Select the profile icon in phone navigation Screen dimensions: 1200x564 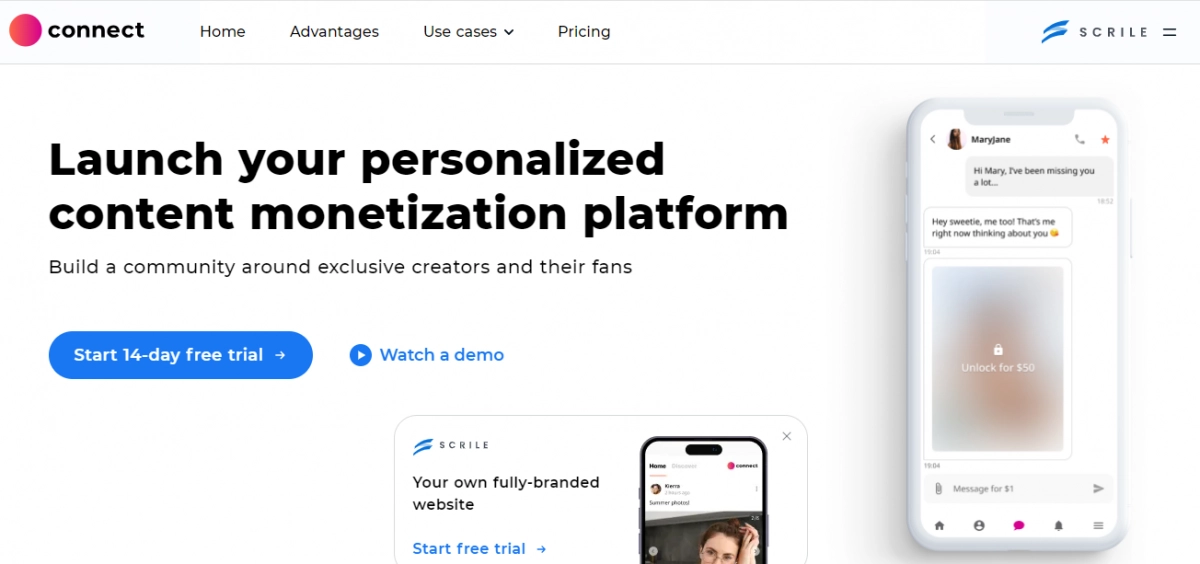pos(979,525)
